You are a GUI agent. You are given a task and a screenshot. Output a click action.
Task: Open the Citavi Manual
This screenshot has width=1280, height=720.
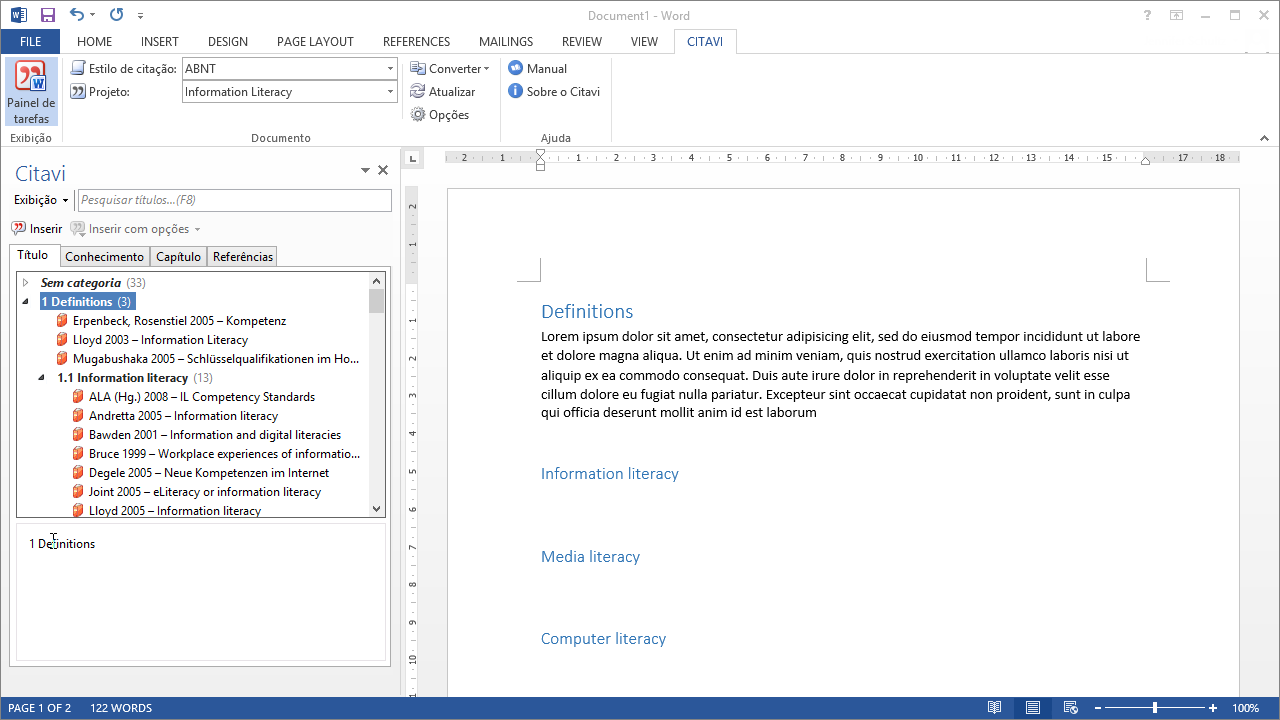pos(538,69)
